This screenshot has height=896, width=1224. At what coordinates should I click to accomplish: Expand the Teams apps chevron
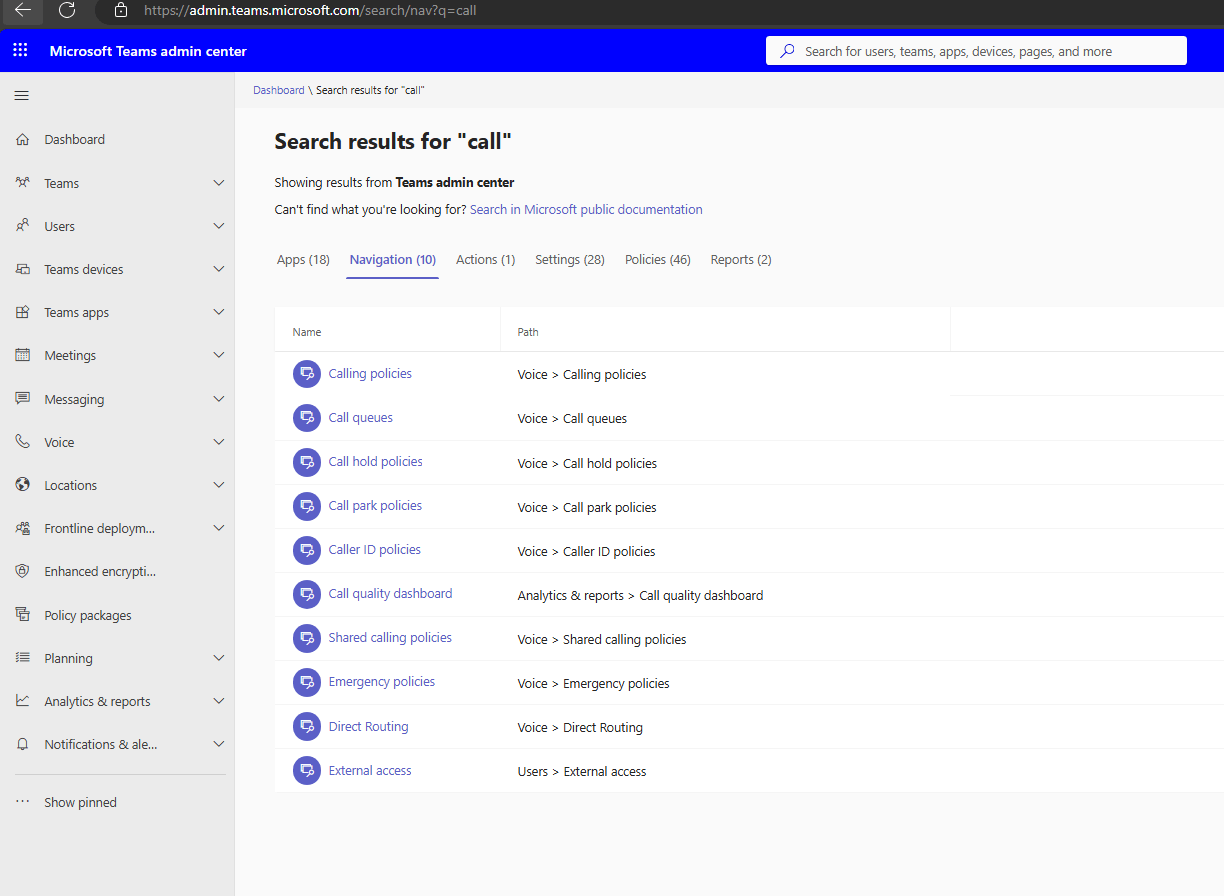tap(219, 312)
